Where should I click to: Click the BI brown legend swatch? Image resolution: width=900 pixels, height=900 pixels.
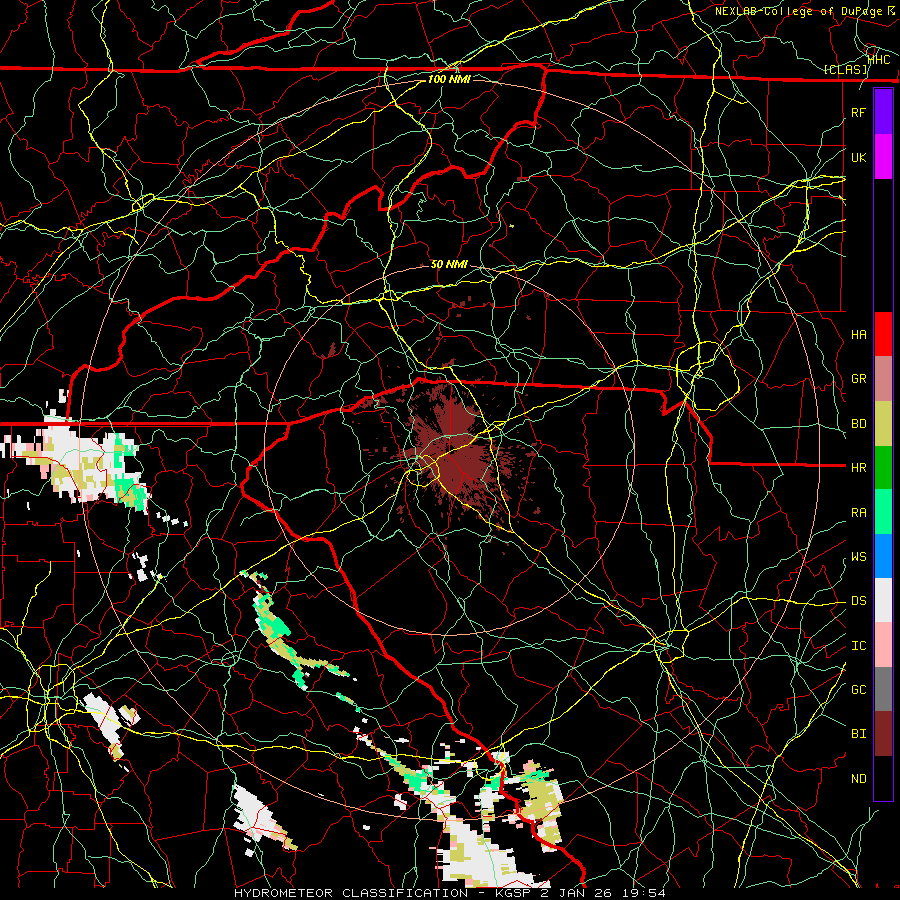pos(883,734)
